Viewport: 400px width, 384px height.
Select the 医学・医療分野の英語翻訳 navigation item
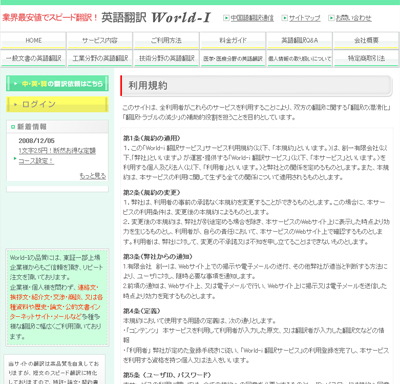[233, 58]
